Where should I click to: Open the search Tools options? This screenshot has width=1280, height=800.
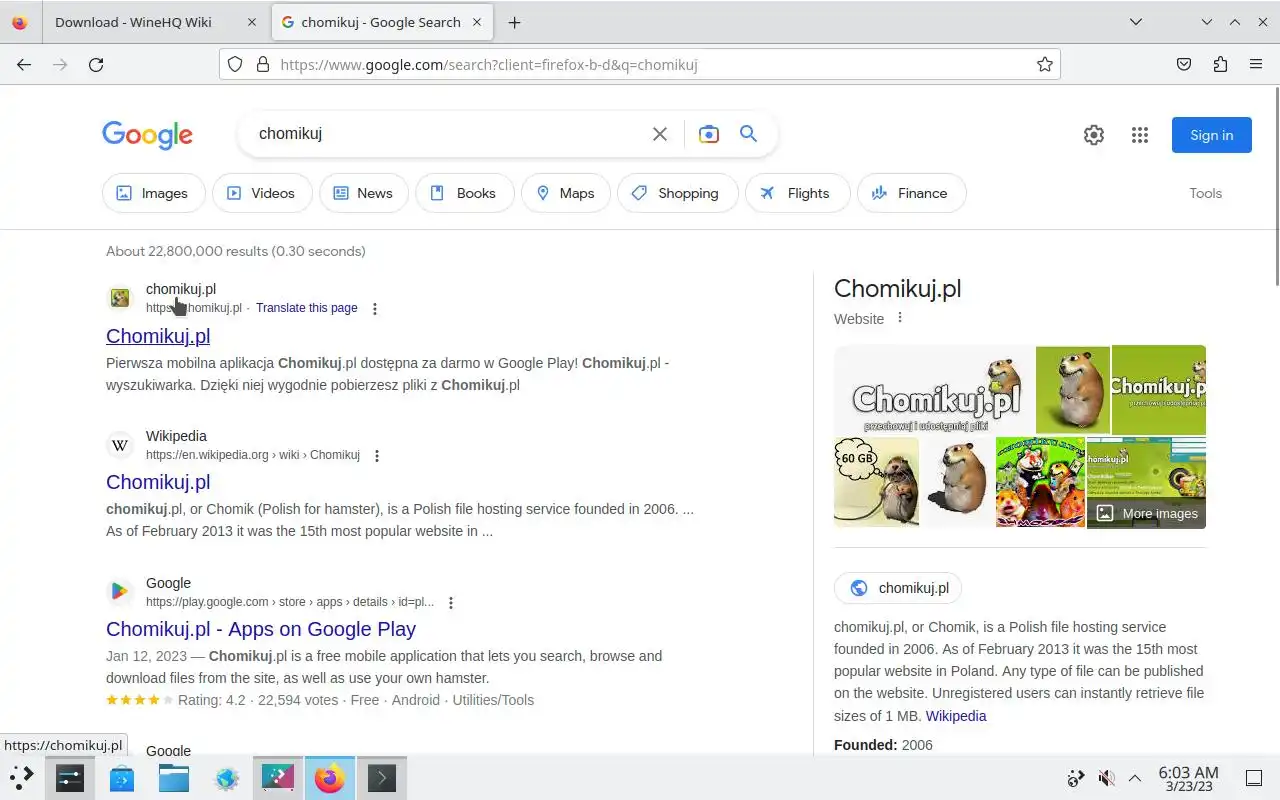[1206, 193]
